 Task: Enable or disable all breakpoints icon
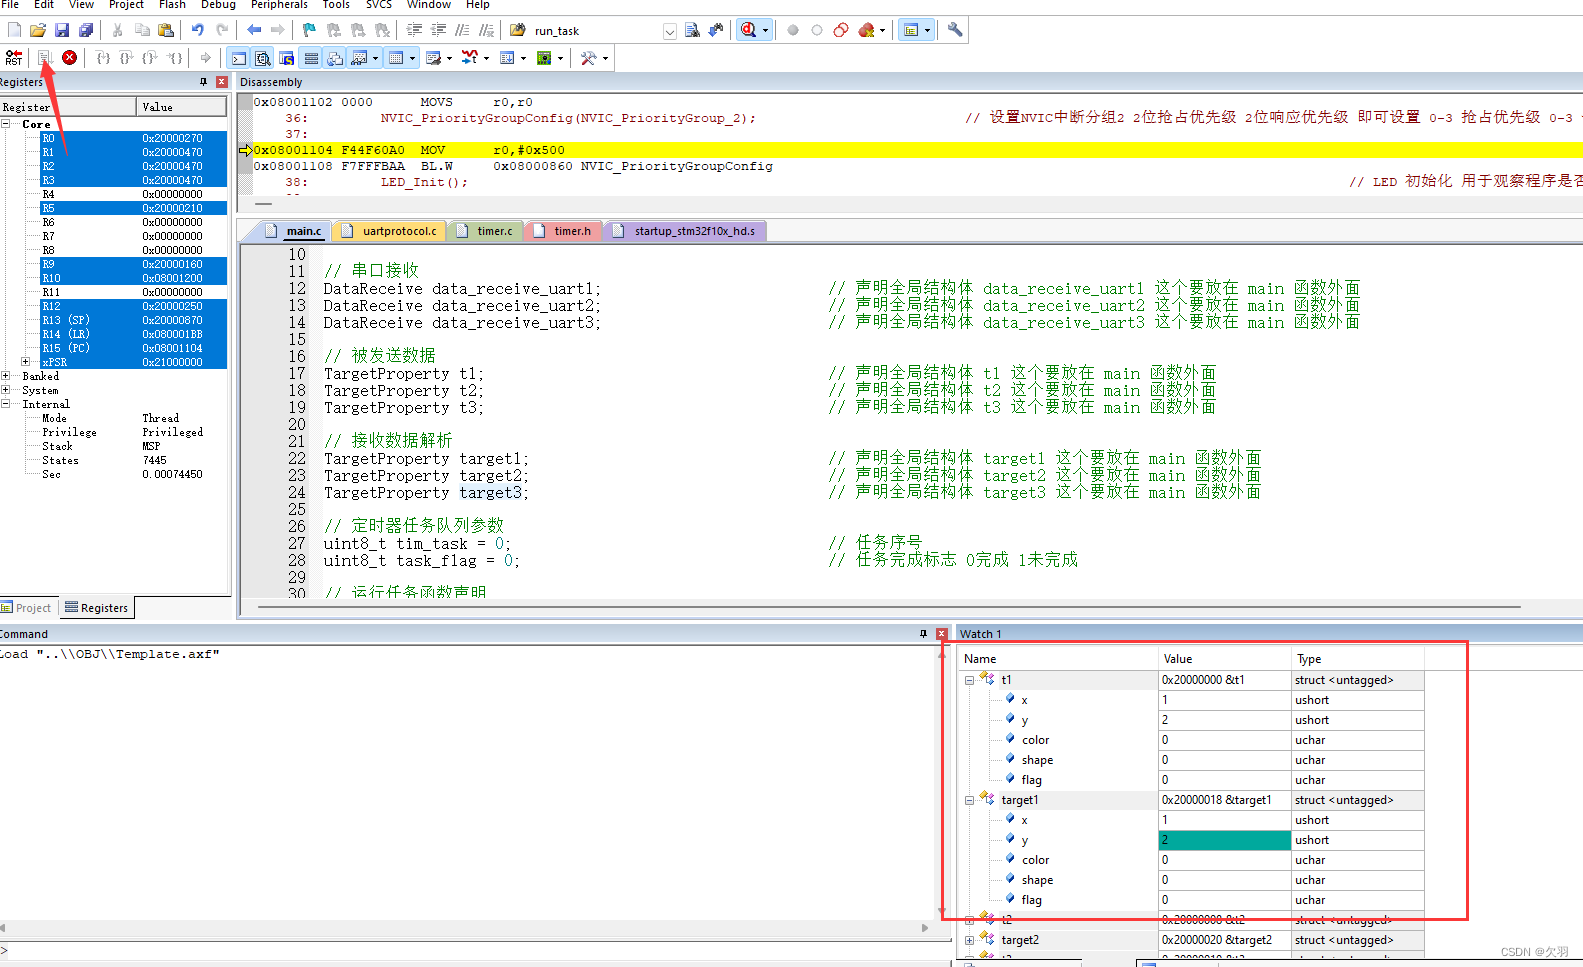tap(841, 30)
